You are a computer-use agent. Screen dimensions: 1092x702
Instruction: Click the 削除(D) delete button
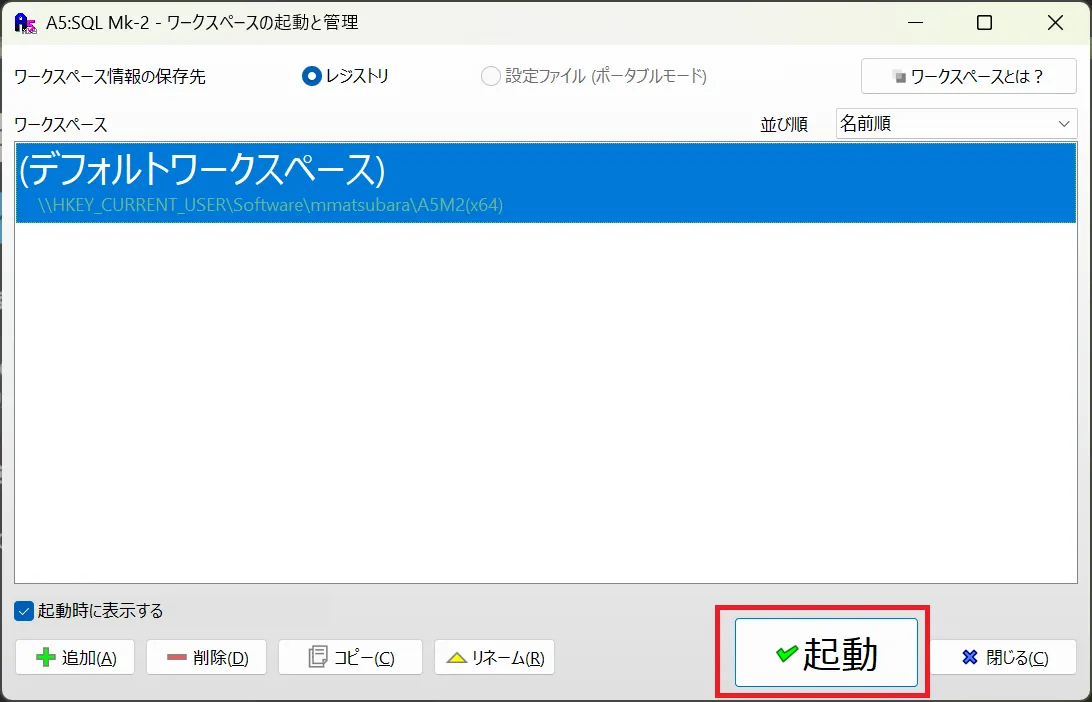[x=206, y=657]
